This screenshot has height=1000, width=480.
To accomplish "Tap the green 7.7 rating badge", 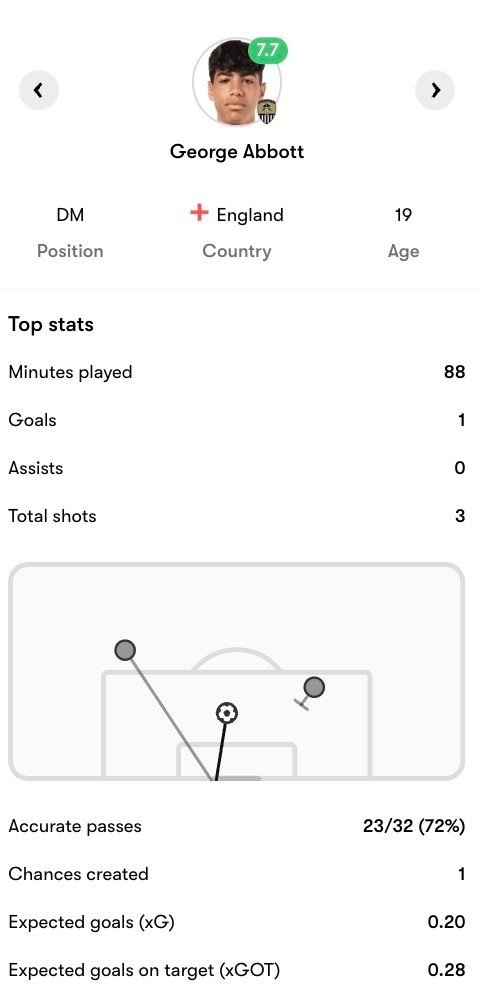I will tap(268, 51).
